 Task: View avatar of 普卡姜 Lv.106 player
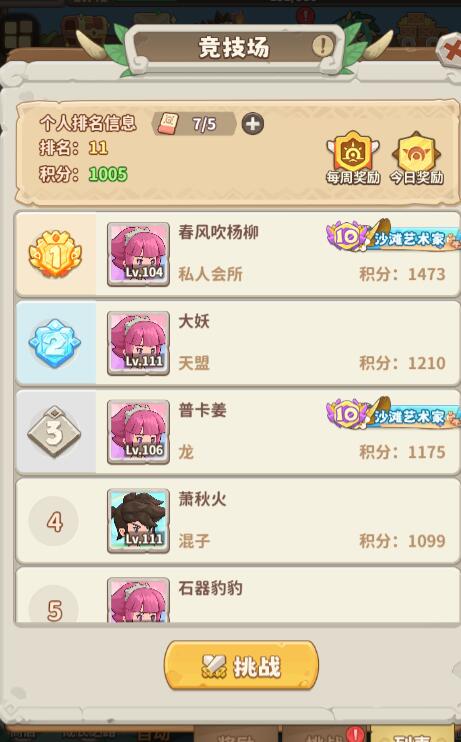pyautogui.click(x=138, y=432)
